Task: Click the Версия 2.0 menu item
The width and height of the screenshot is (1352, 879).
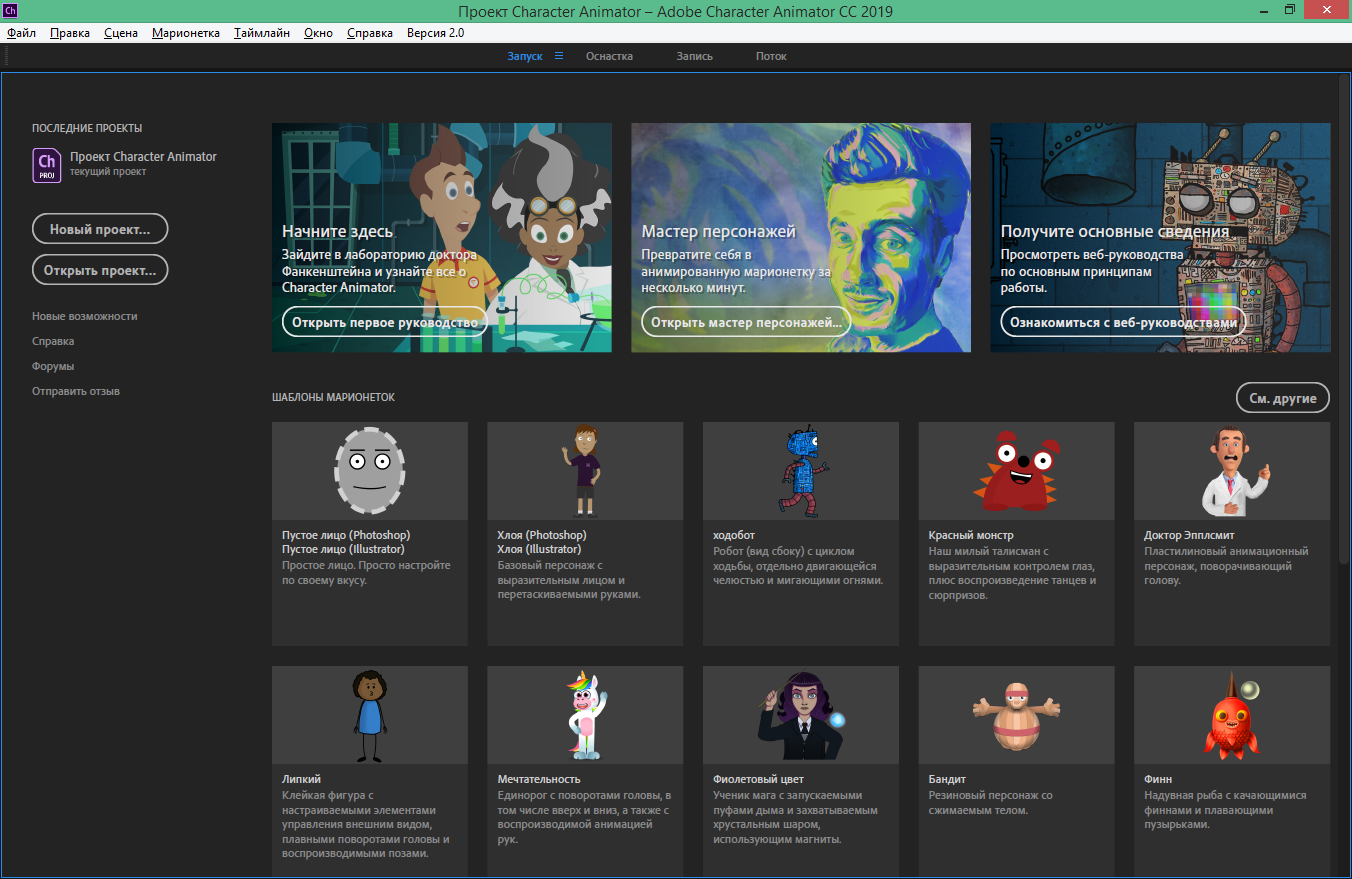Action: tap(435, 33)
